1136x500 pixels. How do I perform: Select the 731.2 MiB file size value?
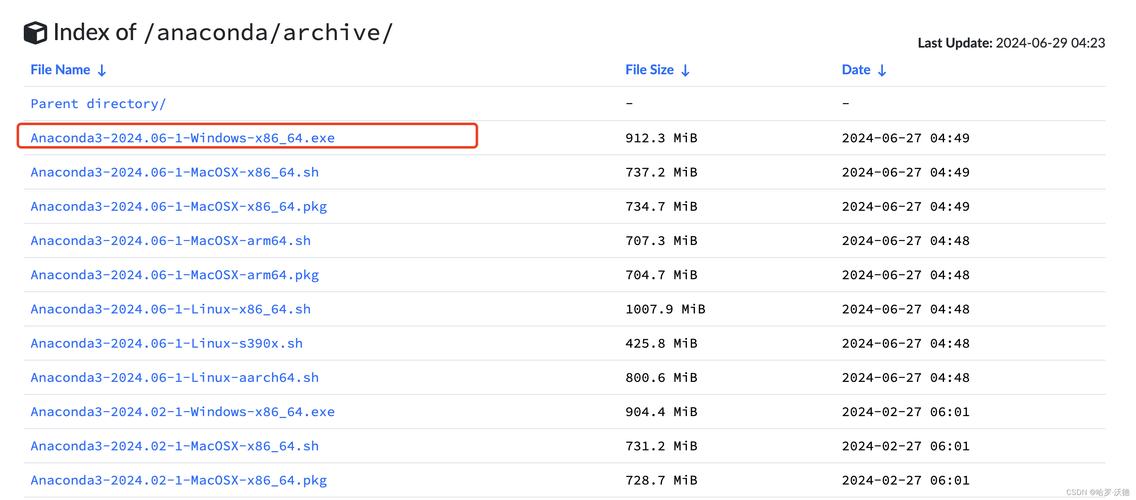point(661,446)
